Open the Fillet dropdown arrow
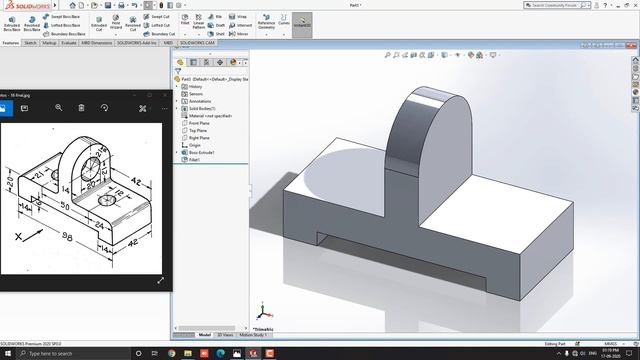Screen dimensions: 640x360 coord(185,35)
